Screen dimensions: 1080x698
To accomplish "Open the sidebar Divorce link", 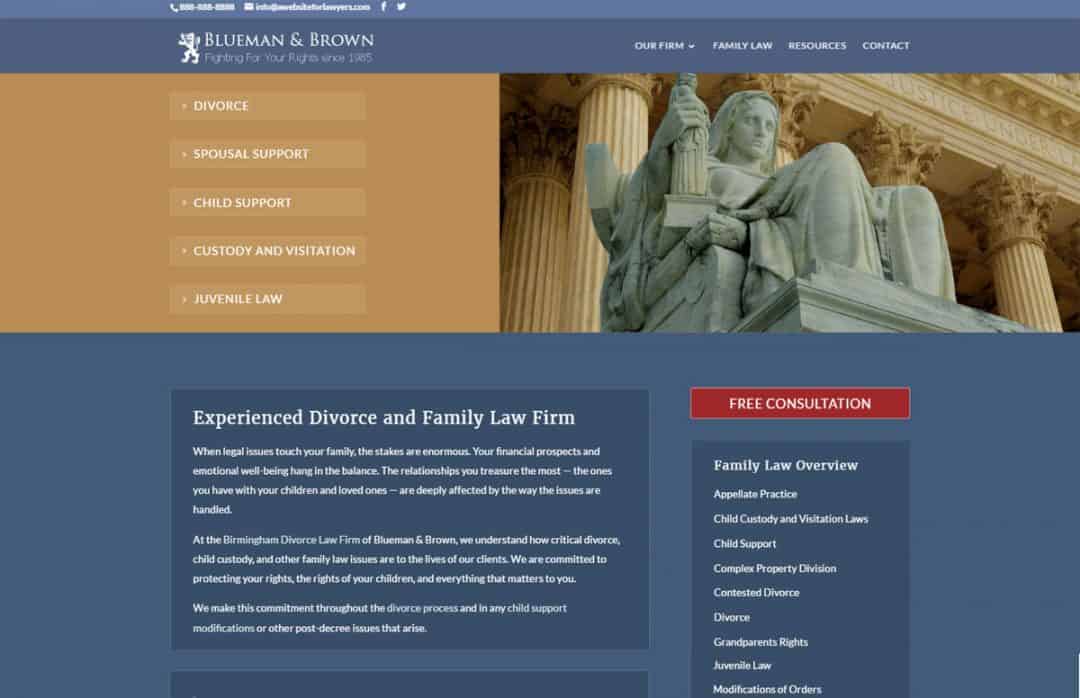I will 731,617.
